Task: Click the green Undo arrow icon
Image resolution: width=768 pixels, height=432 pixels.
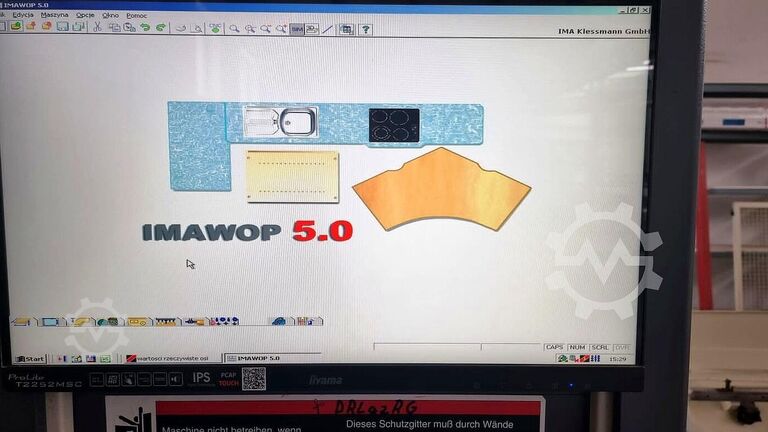Action: 145,27
